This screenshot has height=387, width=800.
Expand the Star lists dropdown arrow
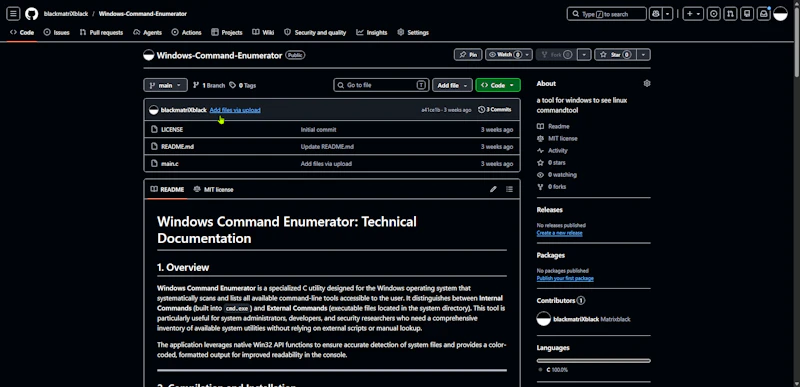[x=644, y=55]
